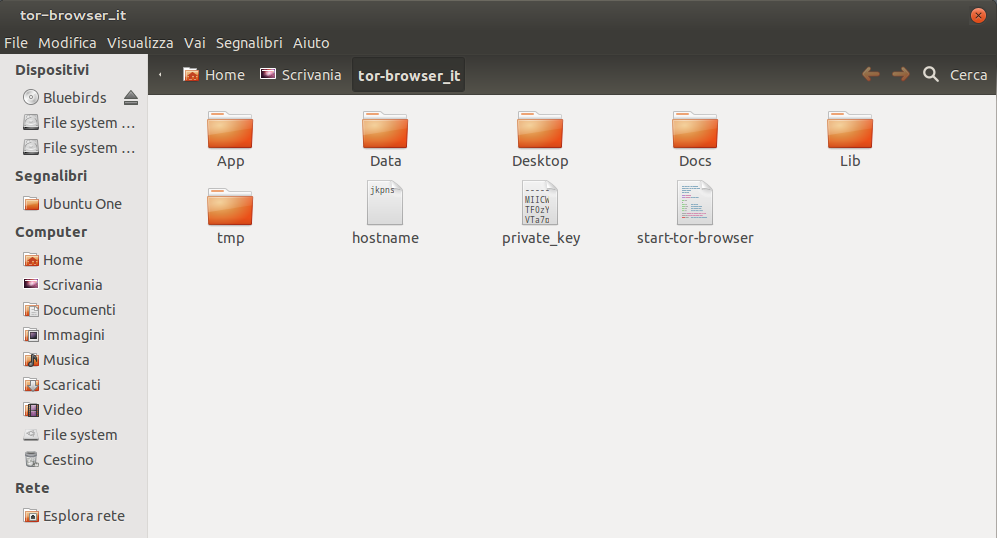Expand the path bar left scroll arrow
Viewport: 997px width, 538px height.
(160, 74)
